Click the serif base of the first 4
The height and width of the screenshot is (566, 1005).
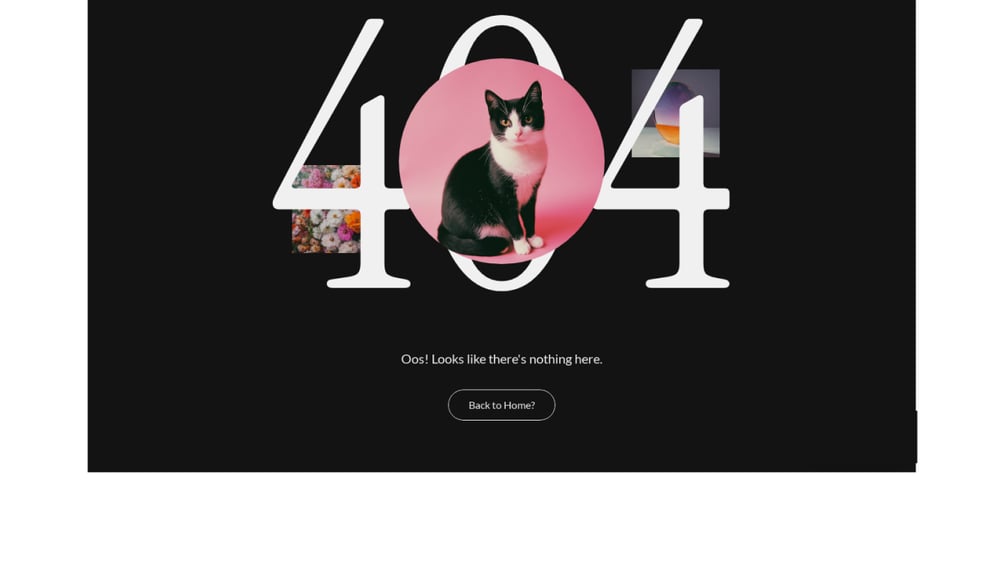[x=369, y=281]
